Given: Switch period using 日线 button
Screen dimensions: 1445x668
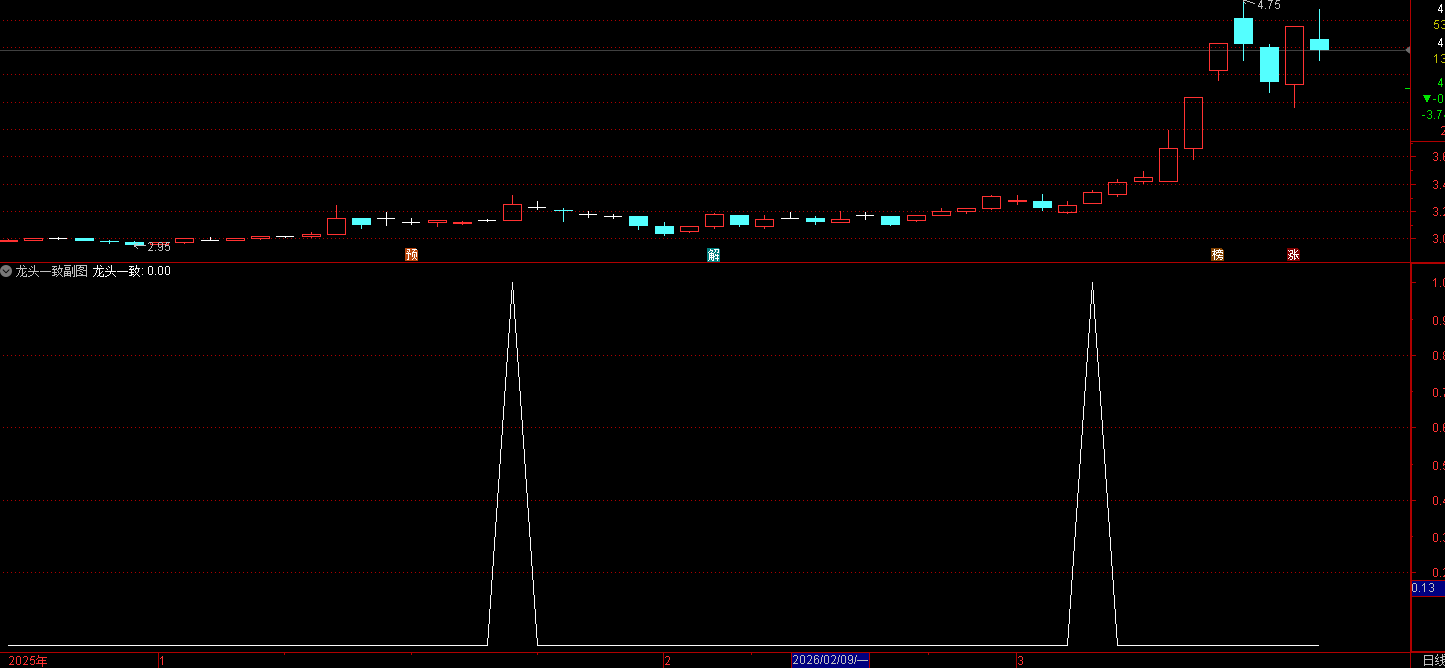Looking at the screenshot, I should click(x=1433, y=660).
